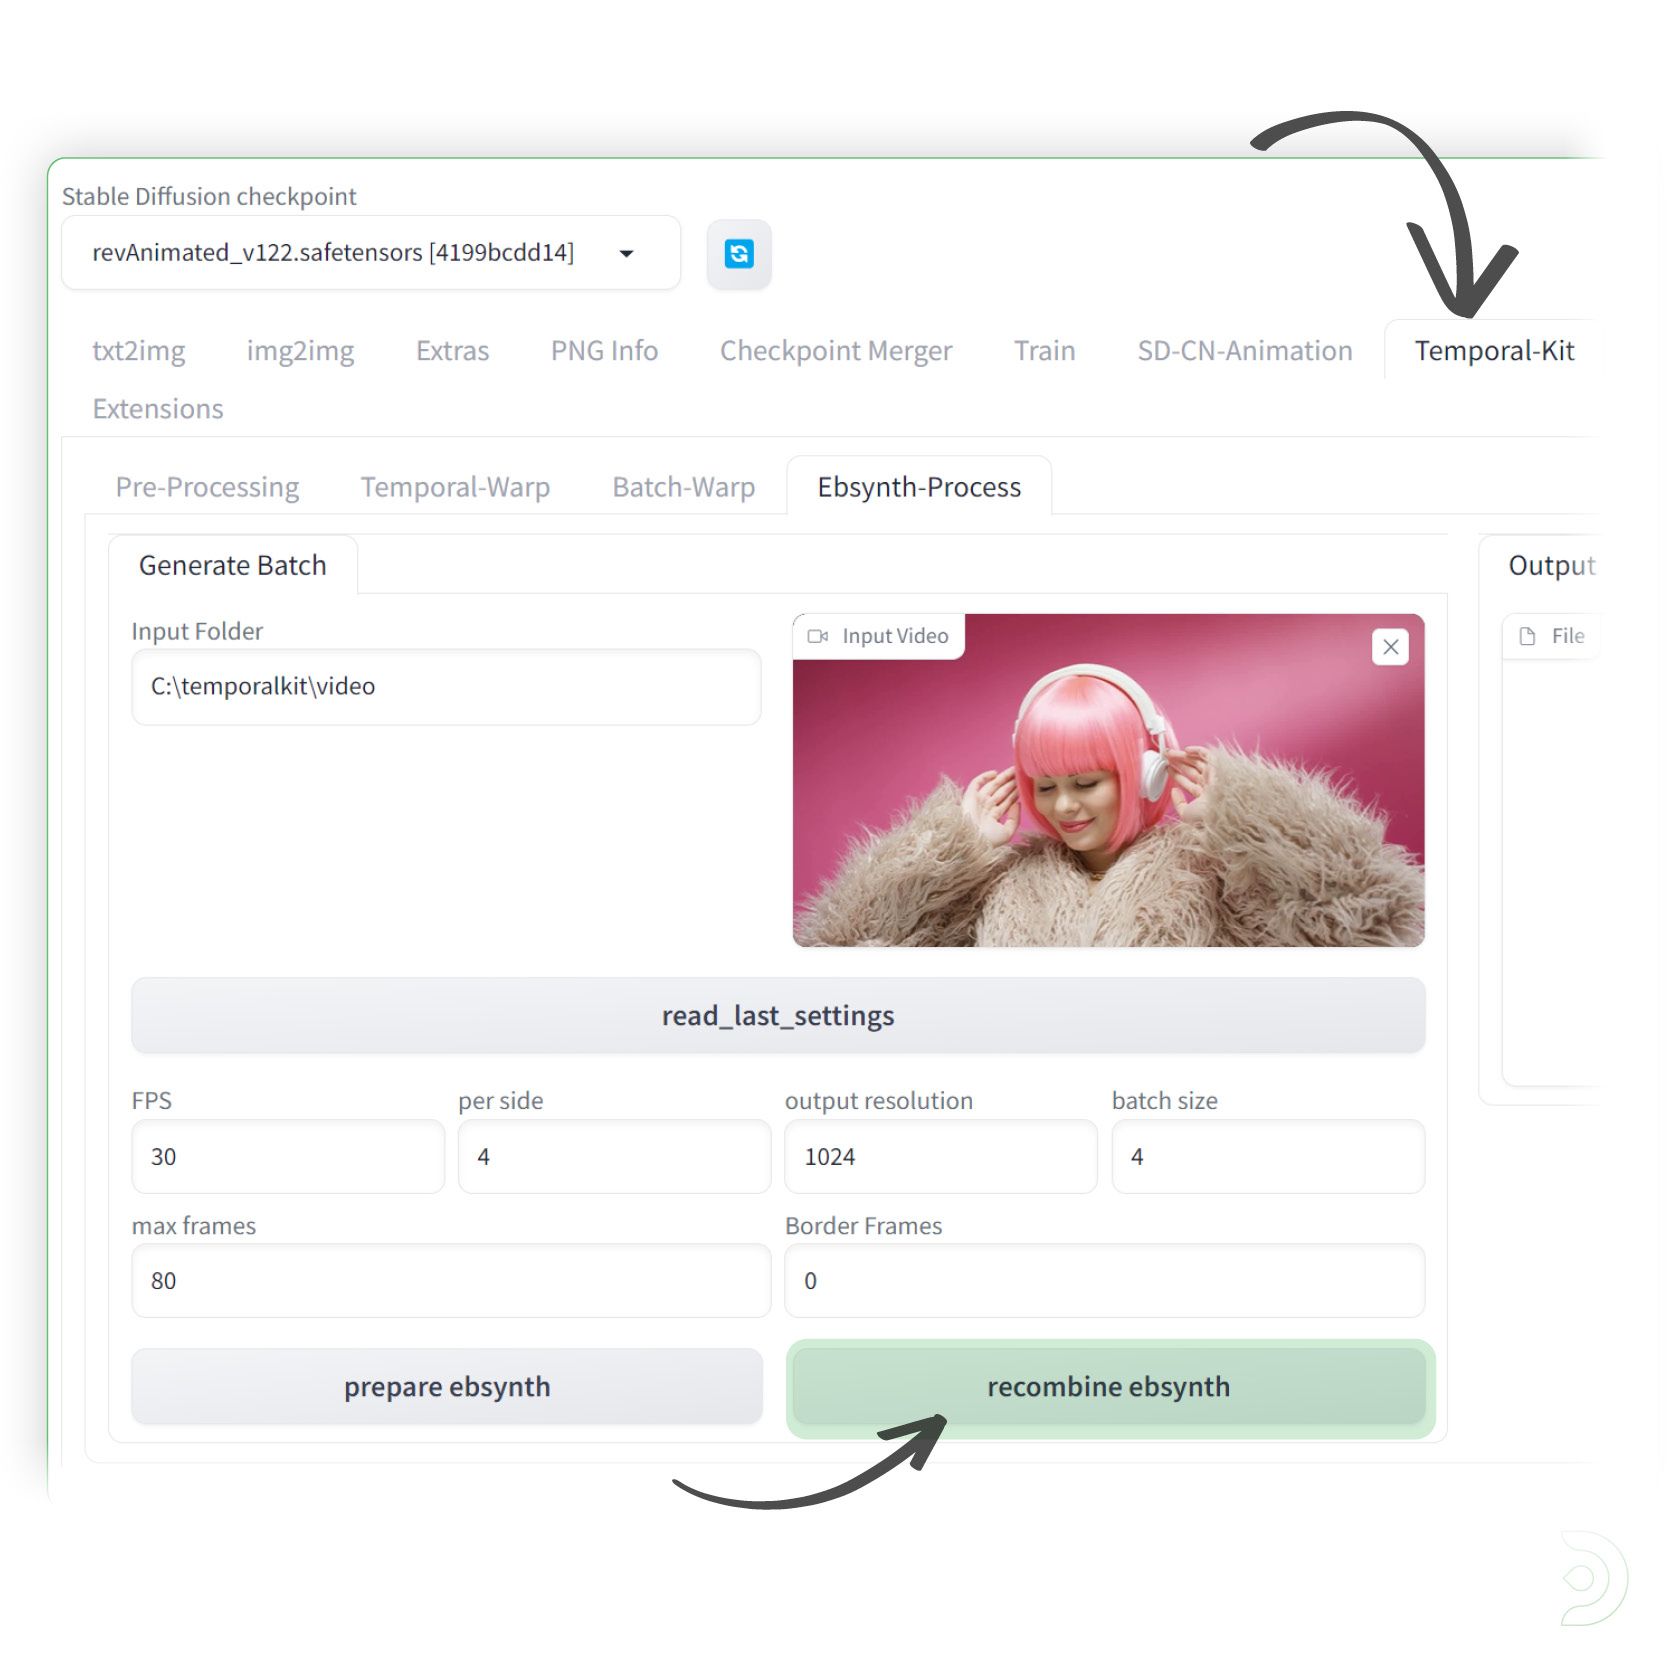Click the batch size field

click(x=1268, y=1156)
